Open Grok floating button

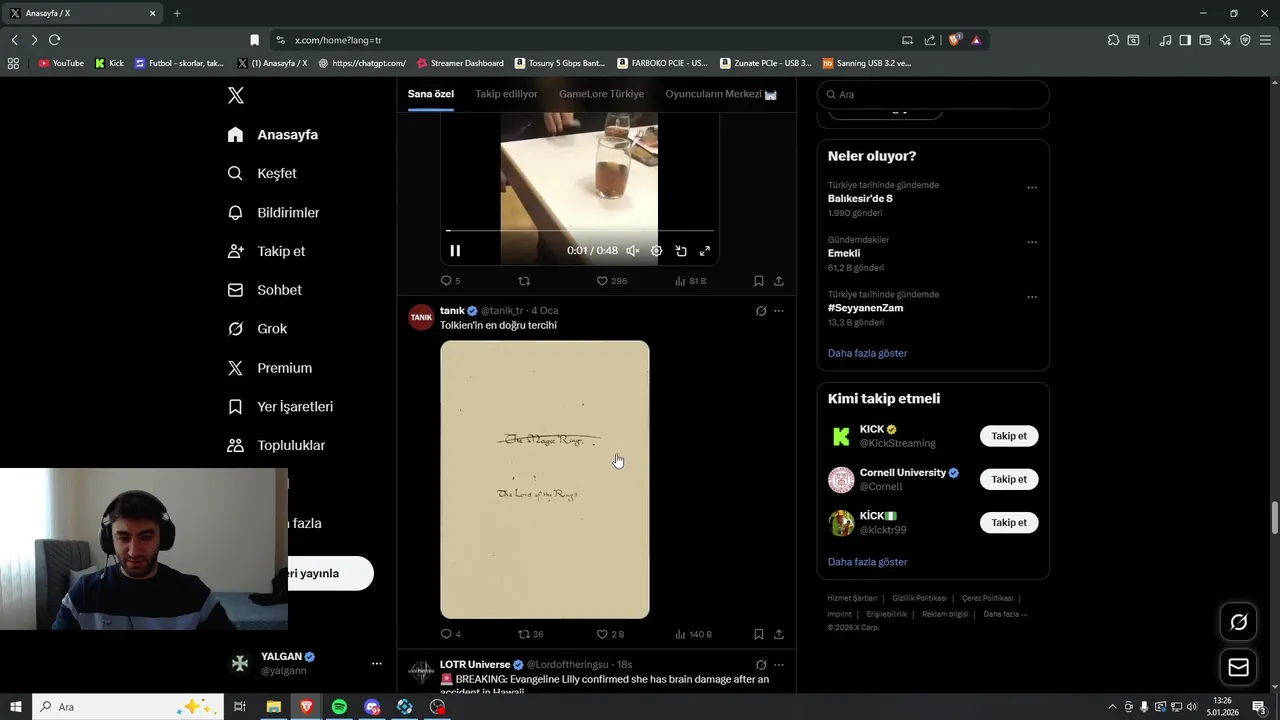click(1239, 623)
